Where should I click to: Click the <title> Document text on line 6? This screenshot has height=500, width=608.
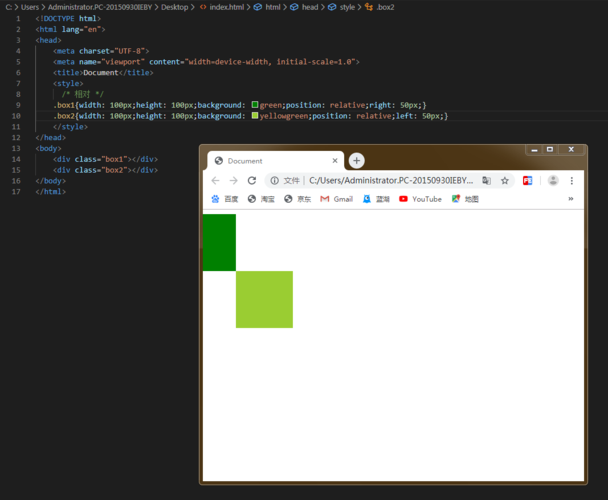coord(101,73)
